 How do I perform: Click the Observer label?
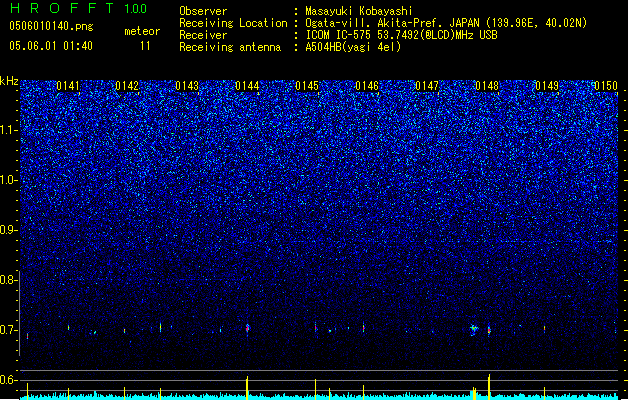pyautogui.click(x=203, y=11)
